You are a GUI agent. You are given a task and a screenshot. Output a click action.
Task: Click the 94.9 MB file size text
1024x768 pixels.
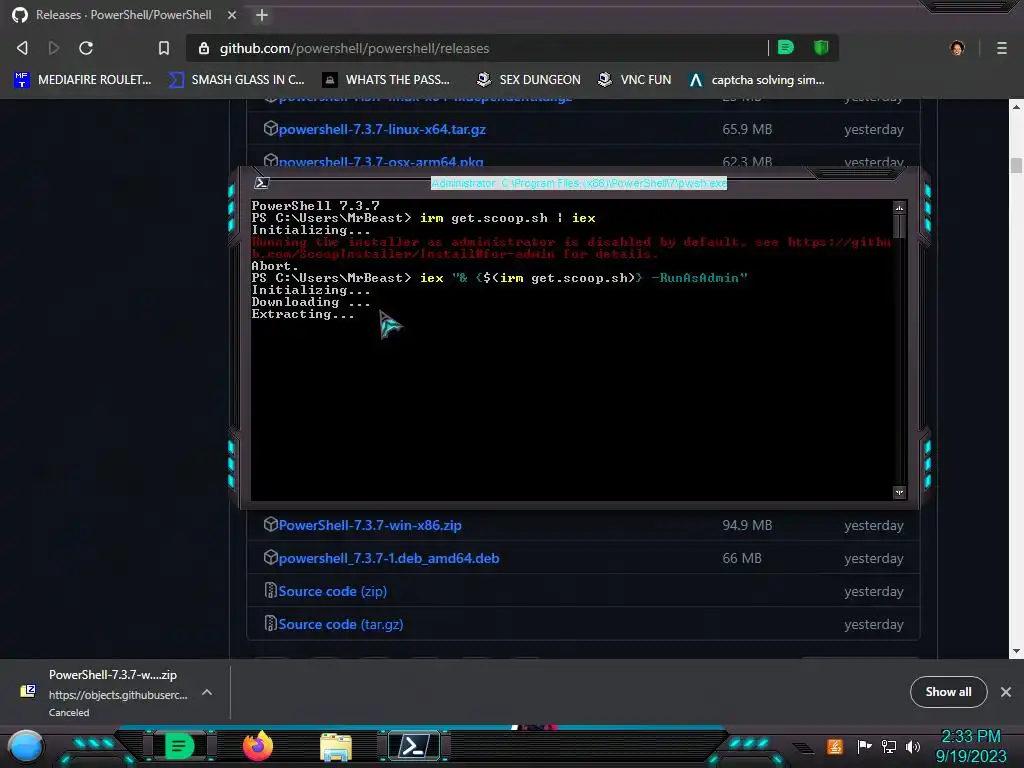tap(747, 525)
